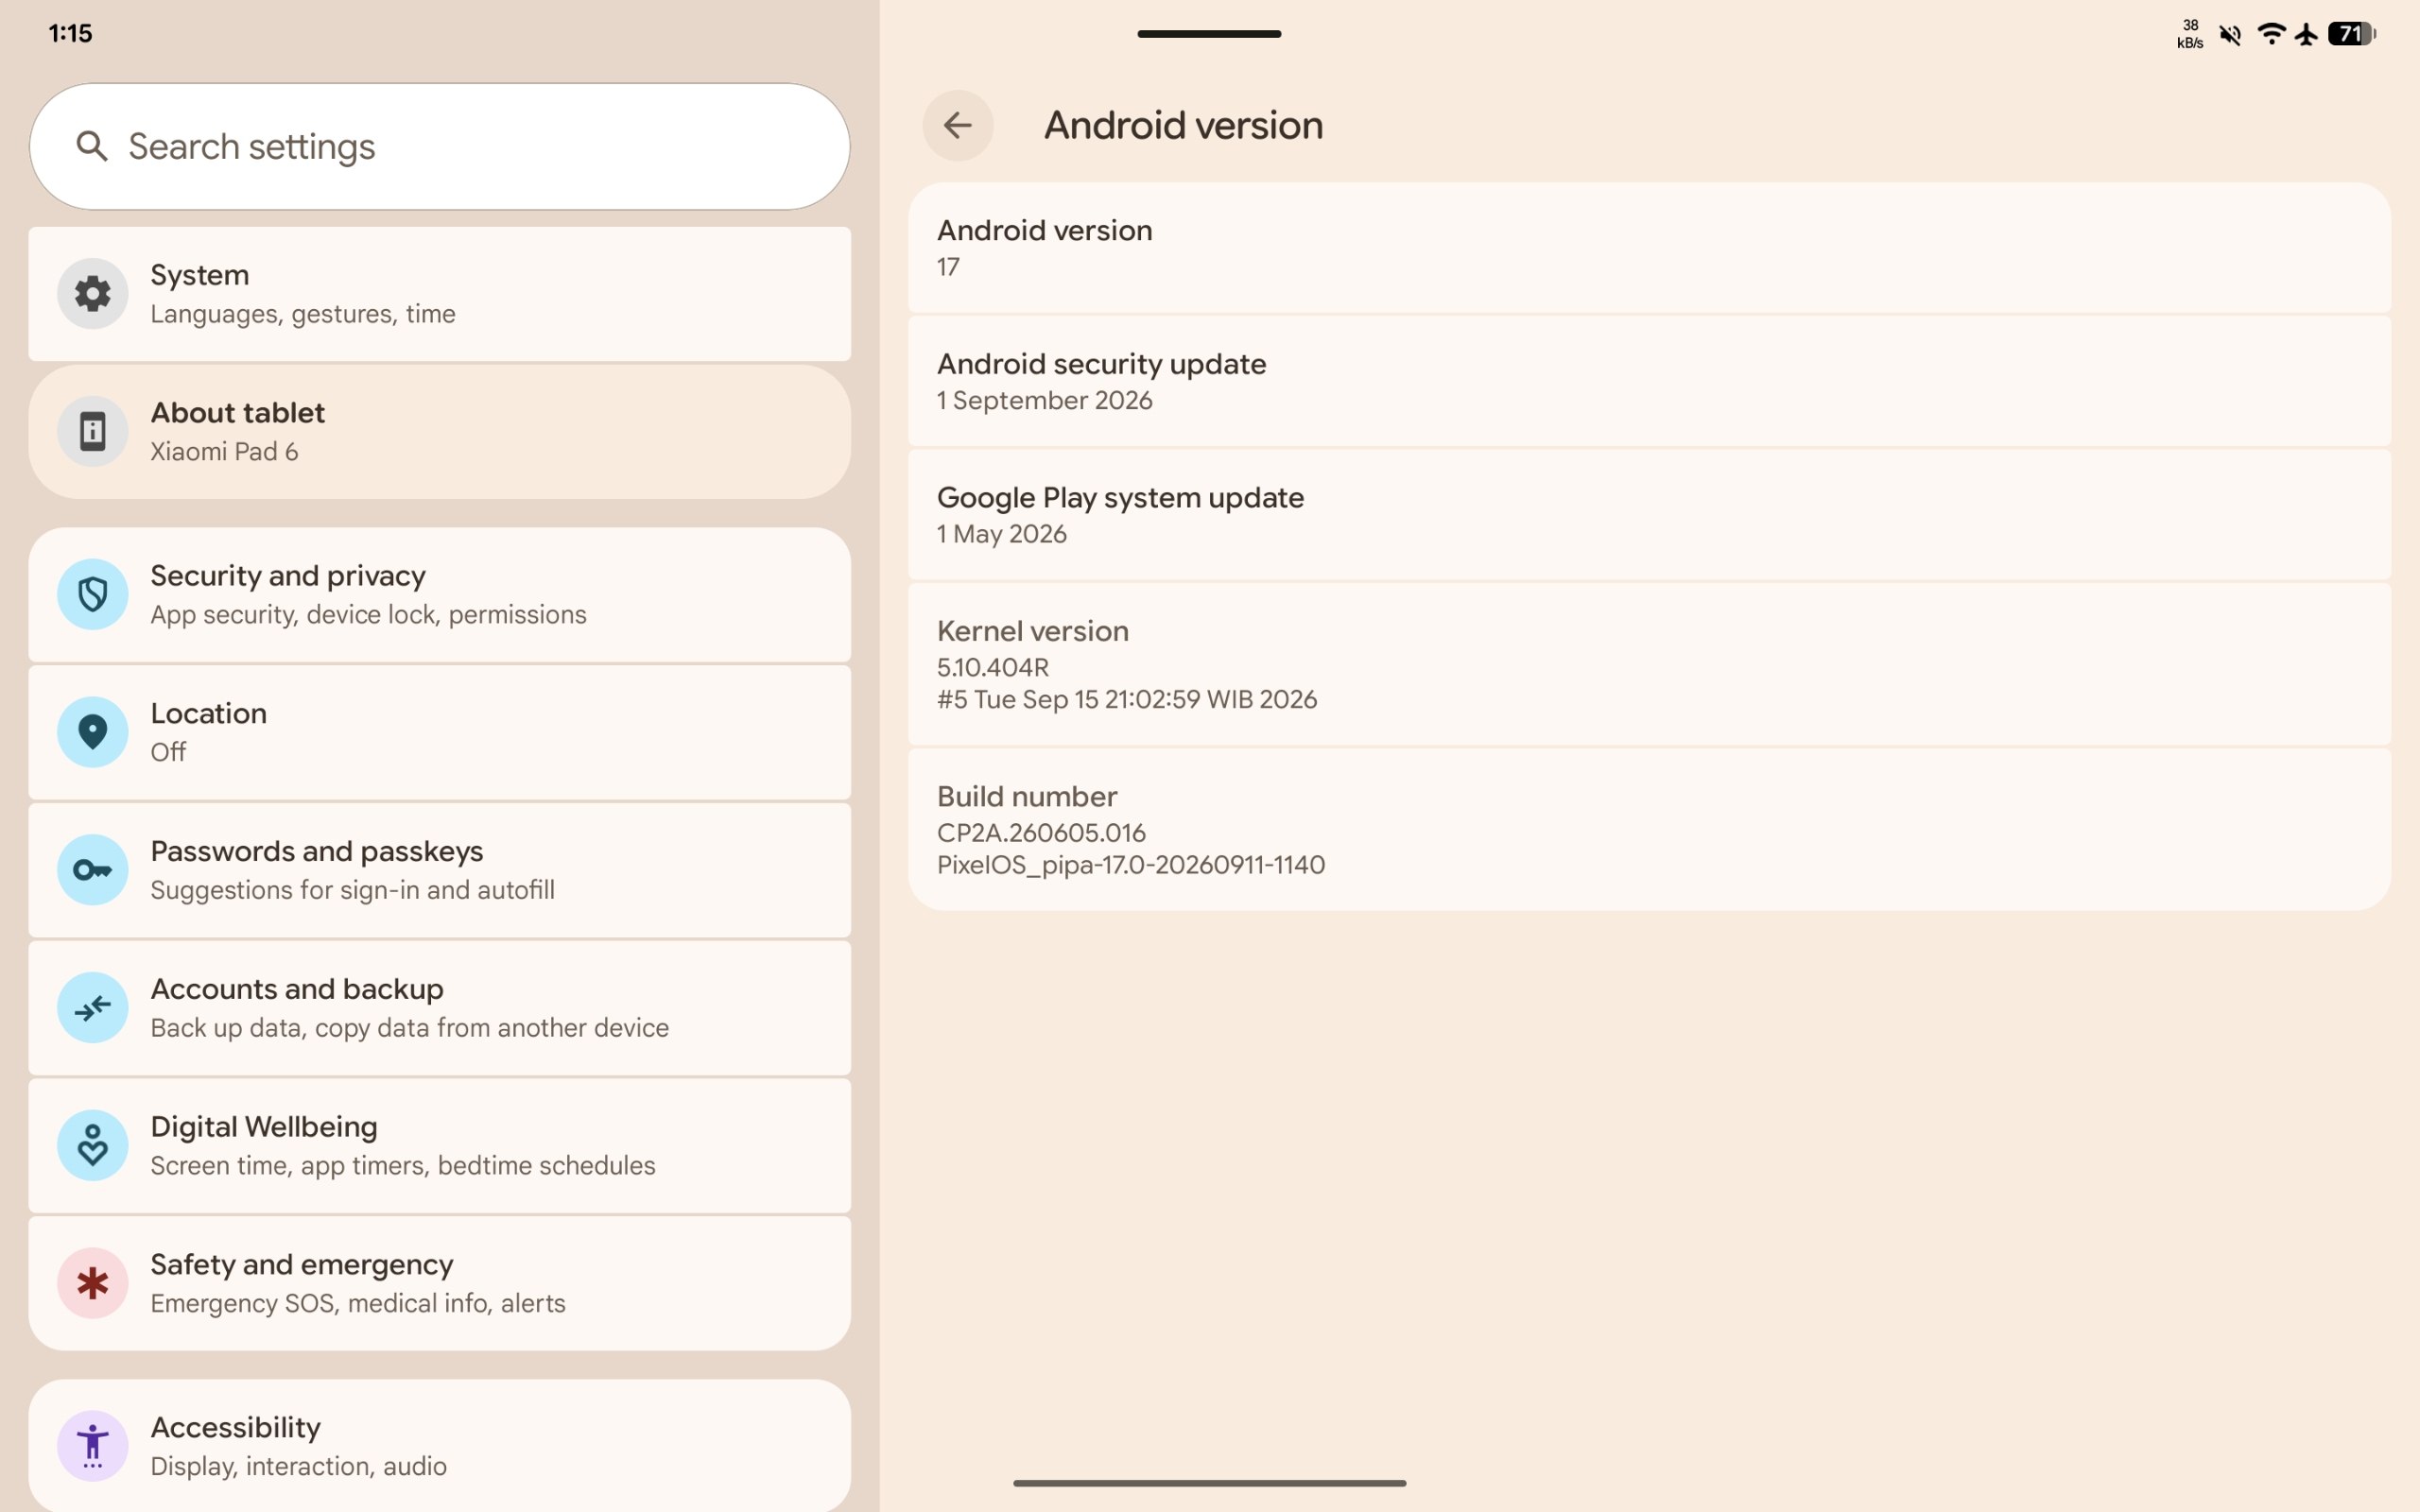
Task: Tap the Security and privacy shield icon
Action: coord(92,595)
